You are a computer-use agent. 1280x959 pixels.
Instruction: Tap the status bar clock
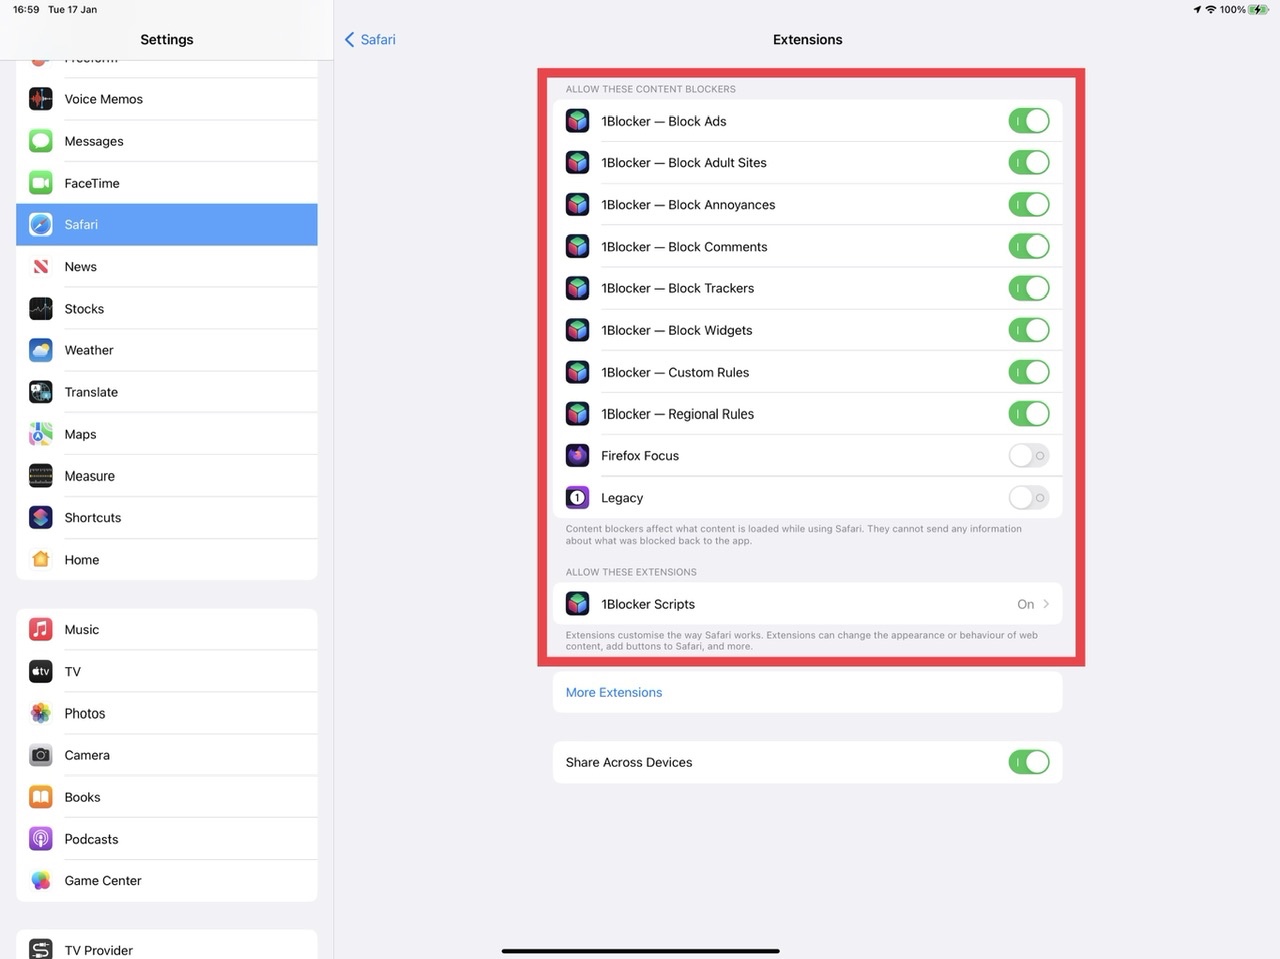point(26,10)
